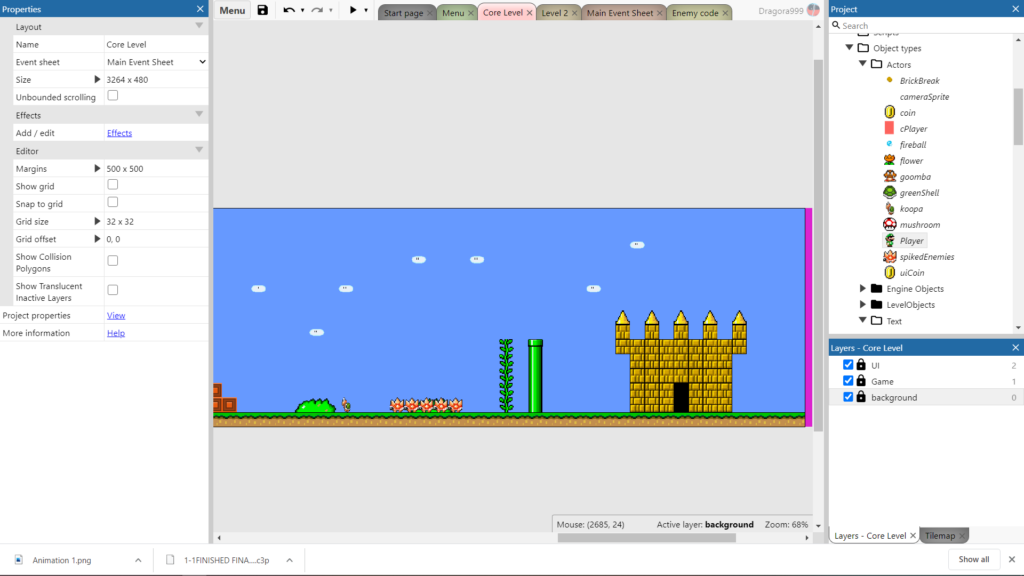Enable Show Translucent Inactive Layers checkbox

(x=113, y=290)
